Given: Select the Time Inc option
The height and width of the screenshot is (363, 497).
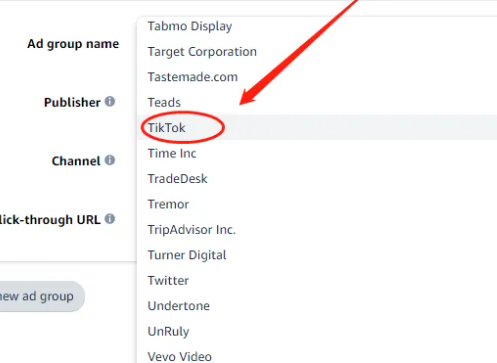Looking at the screenshot, I should 317,153.
